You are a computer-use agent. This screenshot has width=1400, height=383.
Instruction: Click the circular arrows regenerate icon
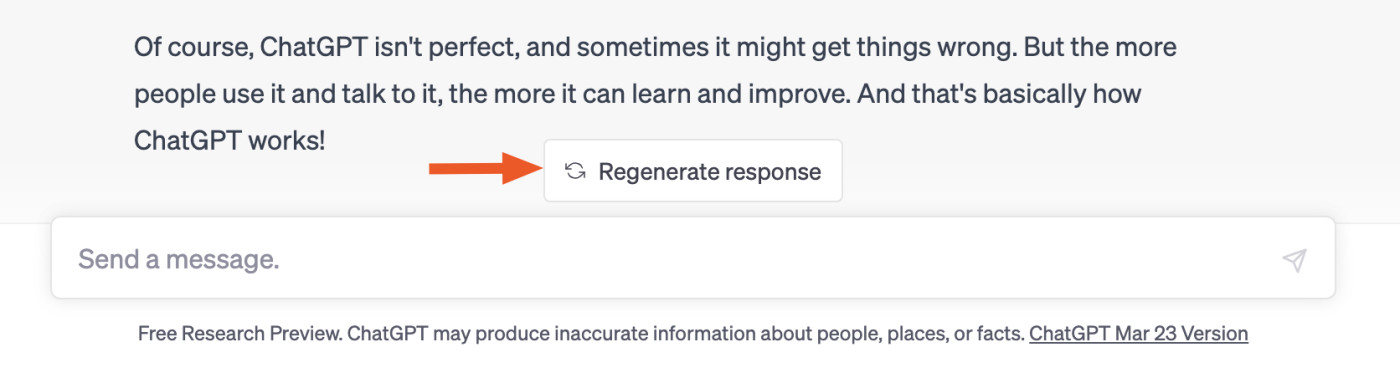[574, 171]
